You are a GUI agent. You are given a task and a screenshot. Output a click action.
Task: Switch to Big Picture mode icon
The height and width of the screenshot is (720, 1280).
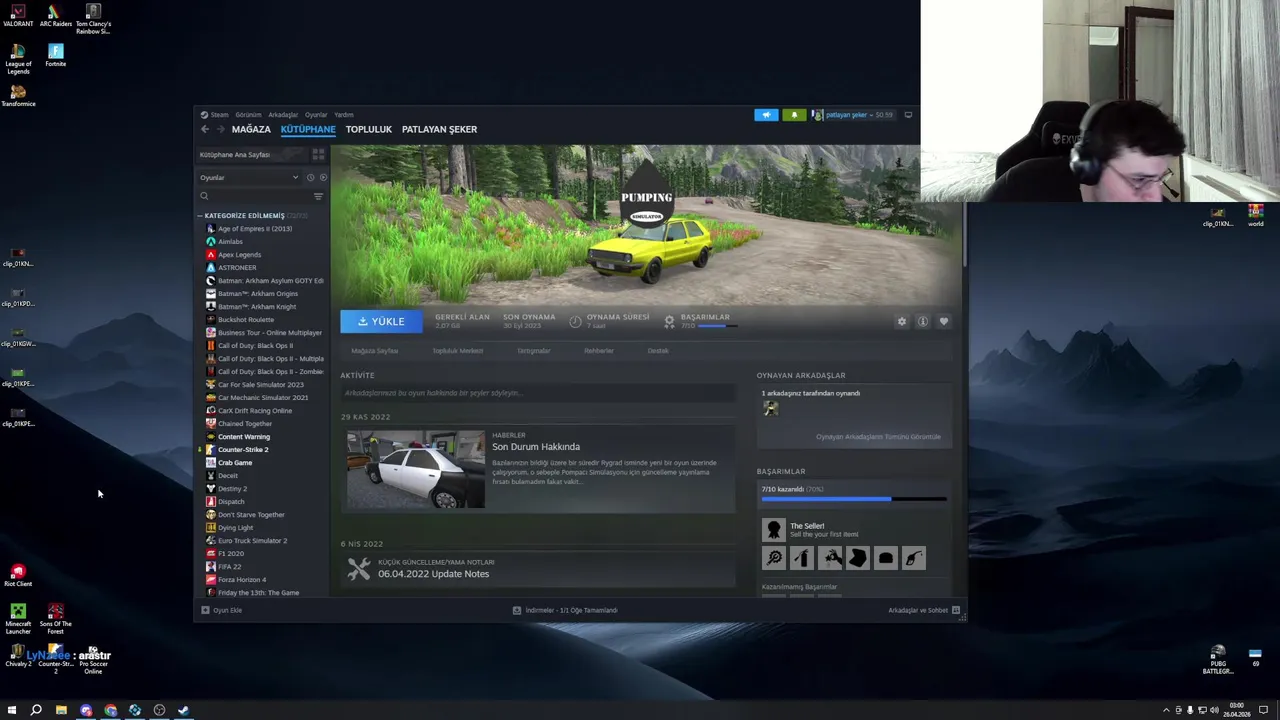(908, 115)
